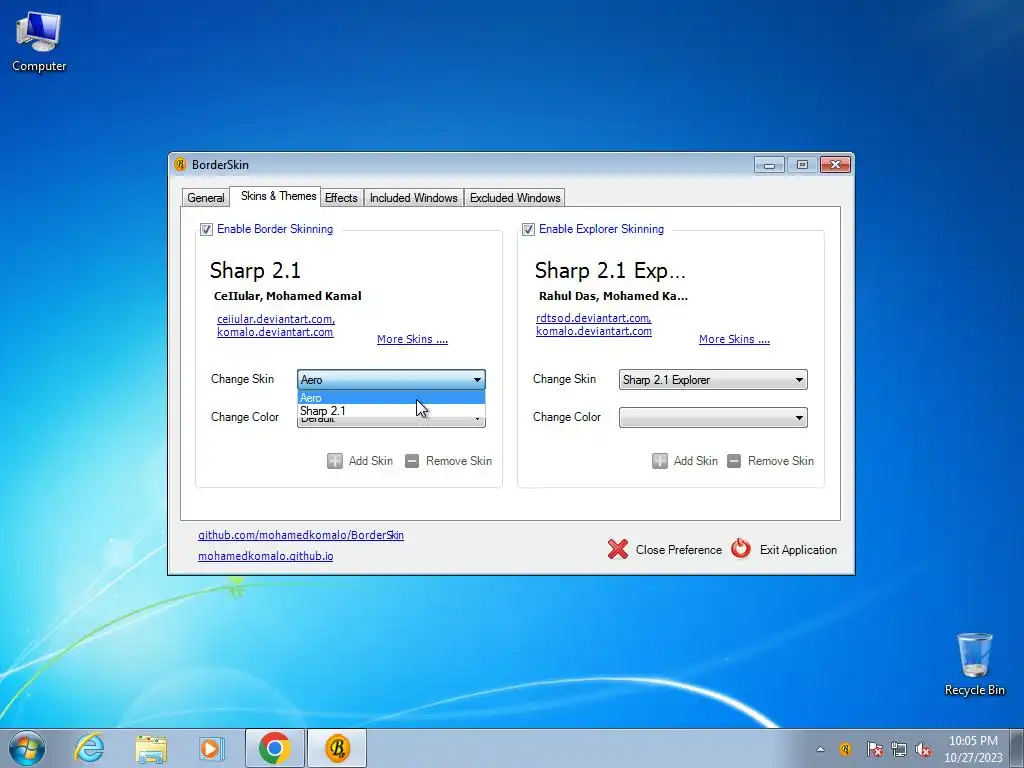This screenshot has height=768, width=1024.
Task: Open rdtsod.deviantart.com link
Action: pos(594,318)
